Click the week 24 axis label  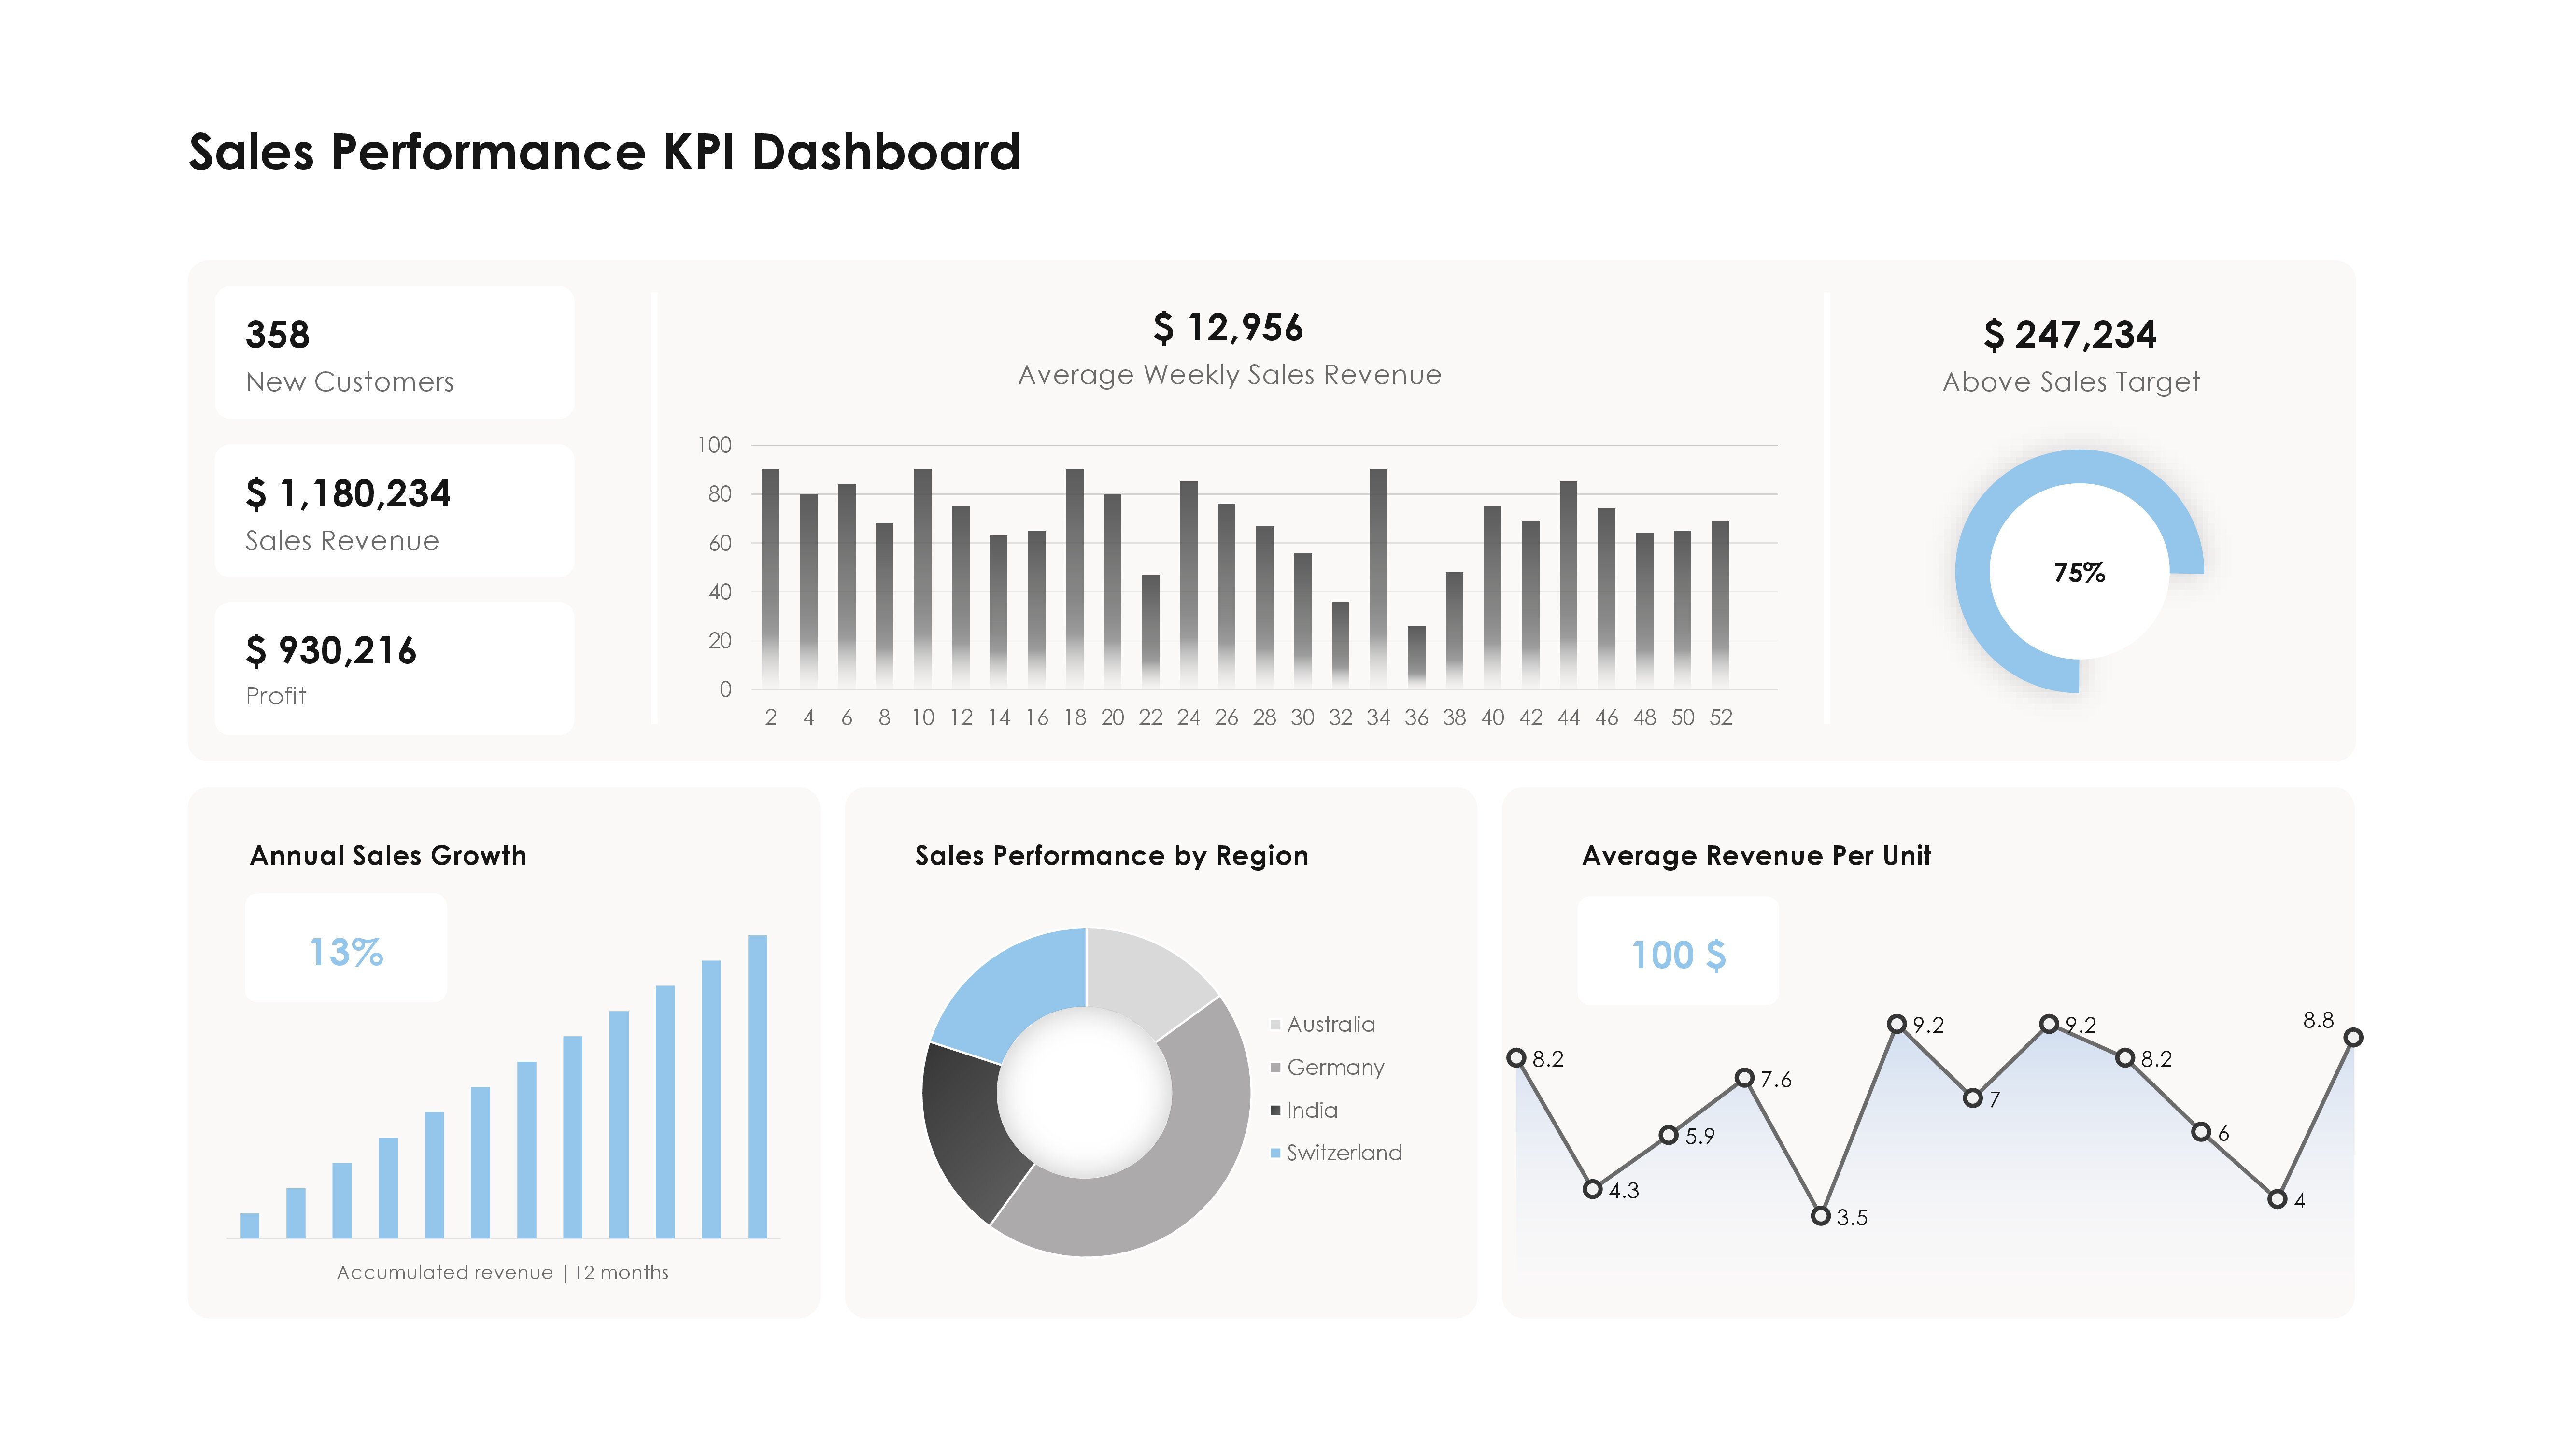(1188, 717)
